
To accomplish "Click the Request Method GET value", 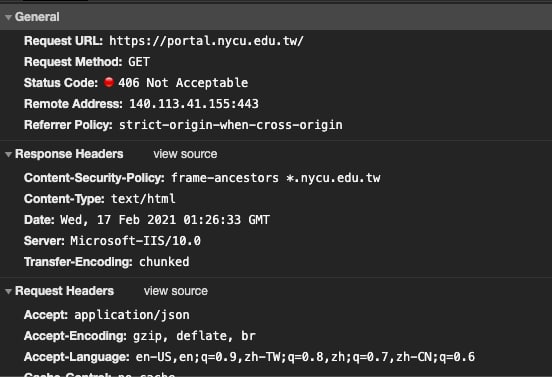I will [x=139, y=62].
